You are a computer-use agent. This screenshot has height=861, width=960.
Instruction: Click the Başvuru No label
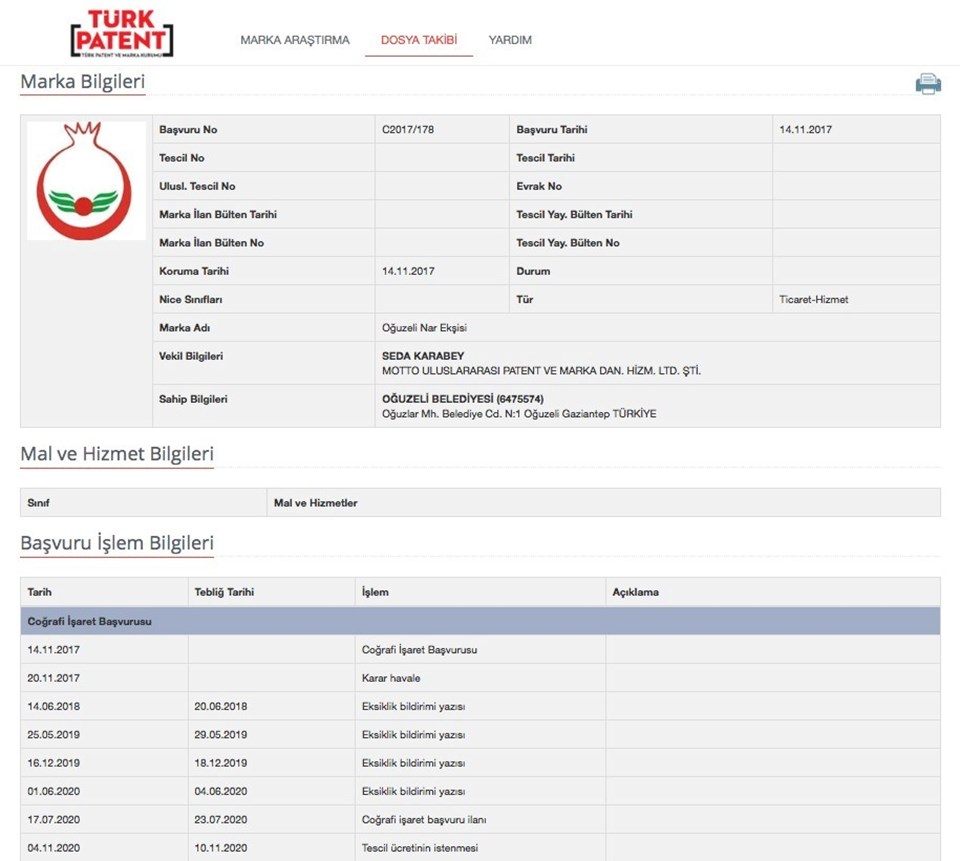[188, 129]
